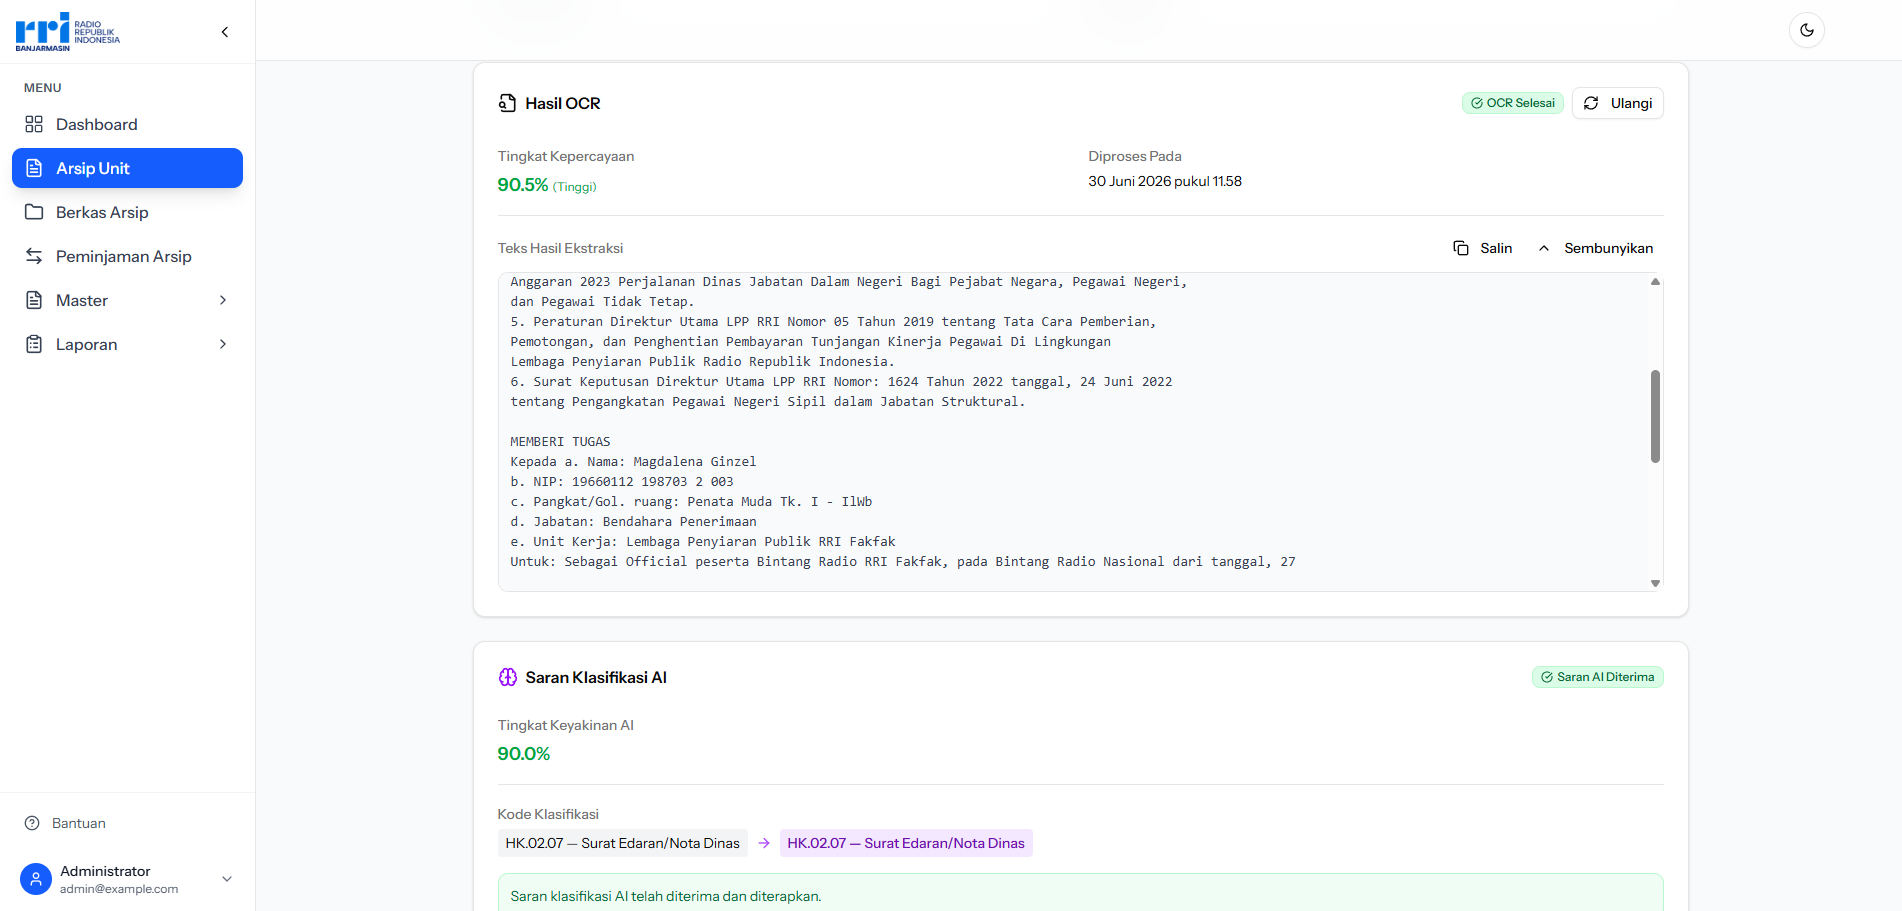Expand the Master submenu chevron
The height and width of the screenshot is (911, 1902).
[x=223, y=300]
